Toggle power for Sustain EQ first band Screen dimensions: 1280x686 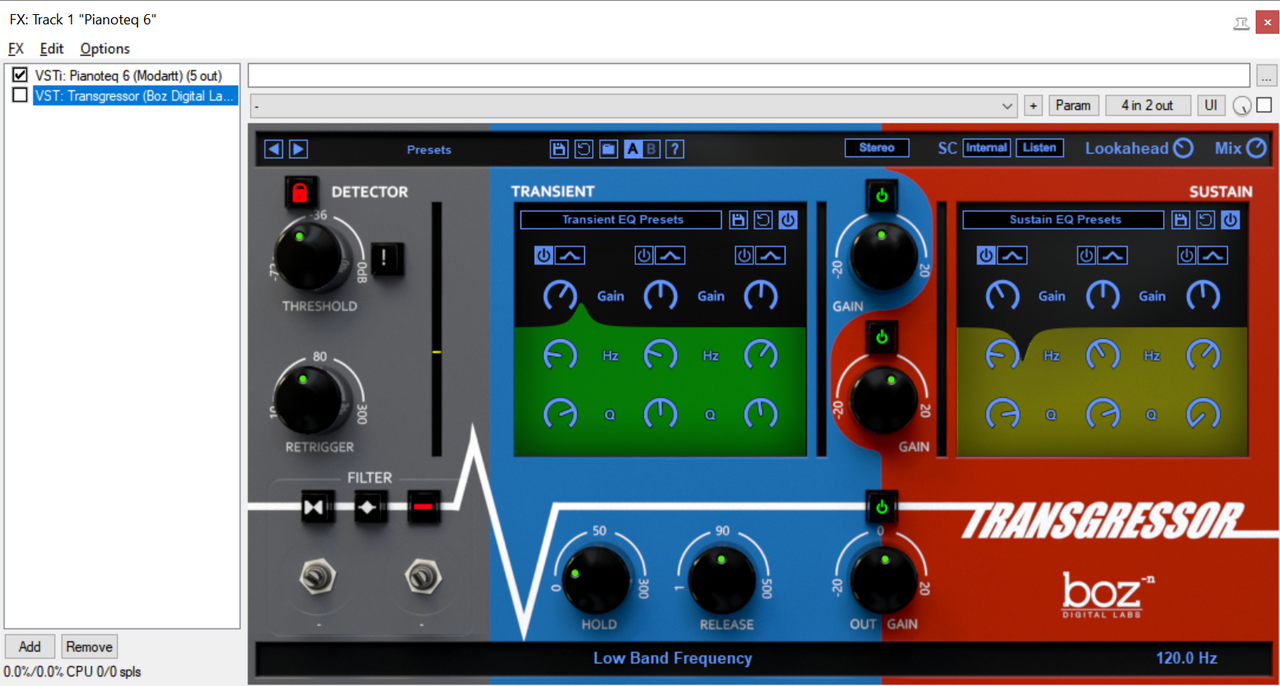tap(986, 256)
